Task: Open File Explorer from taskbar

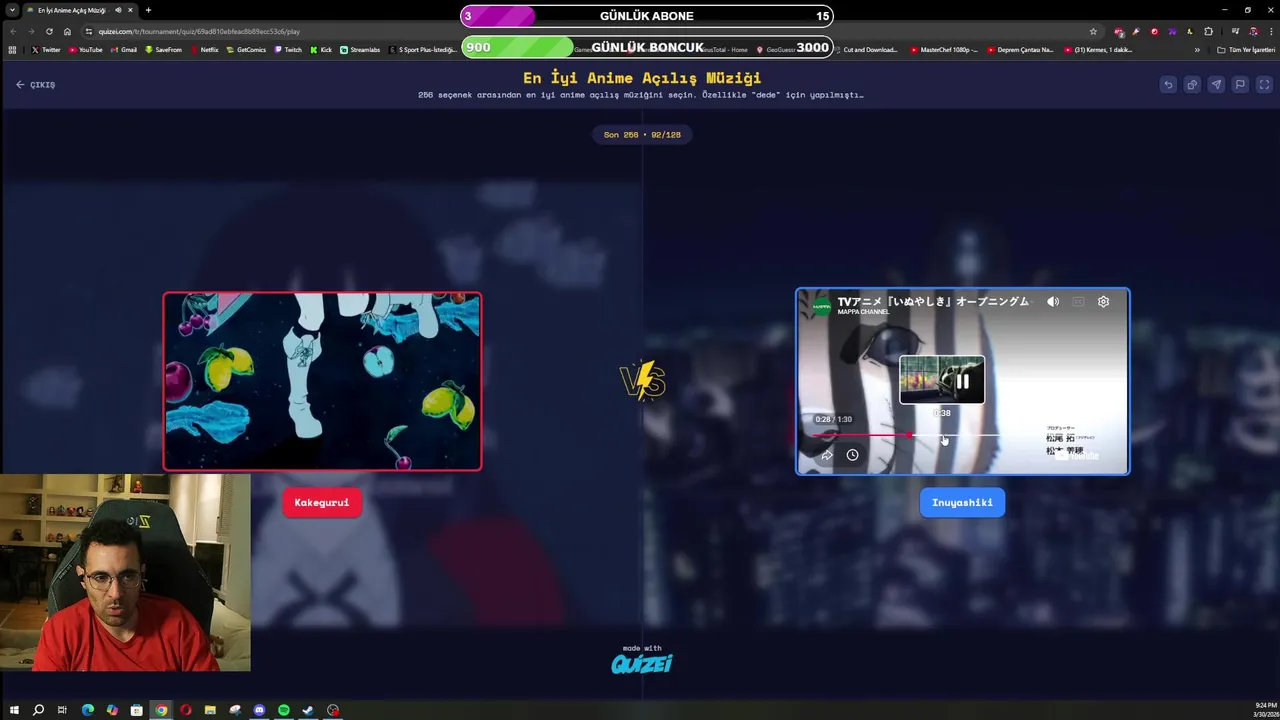Action: click(x=210, y=710)
